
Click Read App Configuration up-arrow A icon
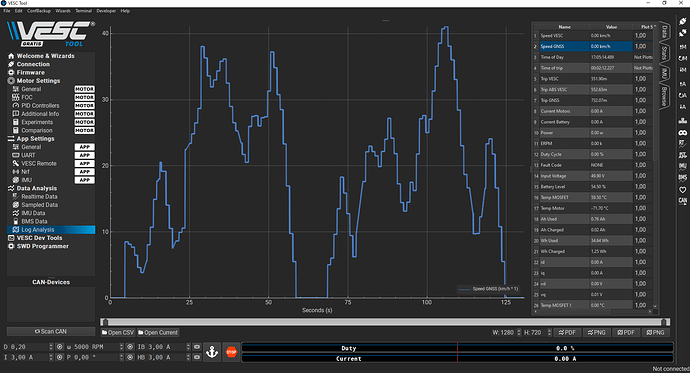683,84
